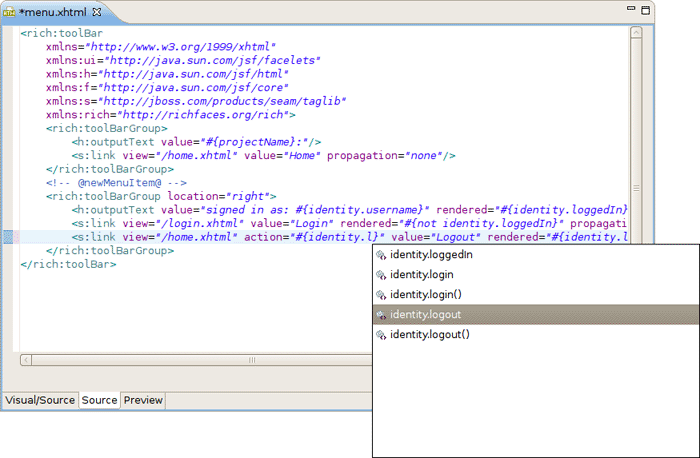
Task: Click icon beside identity.login suggestion
Action: click(380, 275)
